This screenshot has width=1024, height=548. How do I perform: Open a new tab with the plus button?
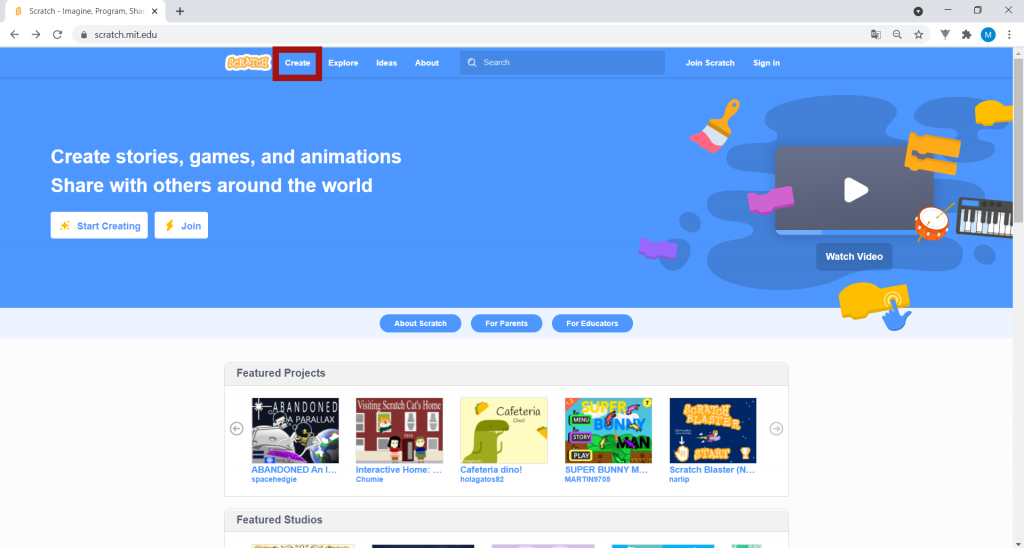click(x=180, y=11)
